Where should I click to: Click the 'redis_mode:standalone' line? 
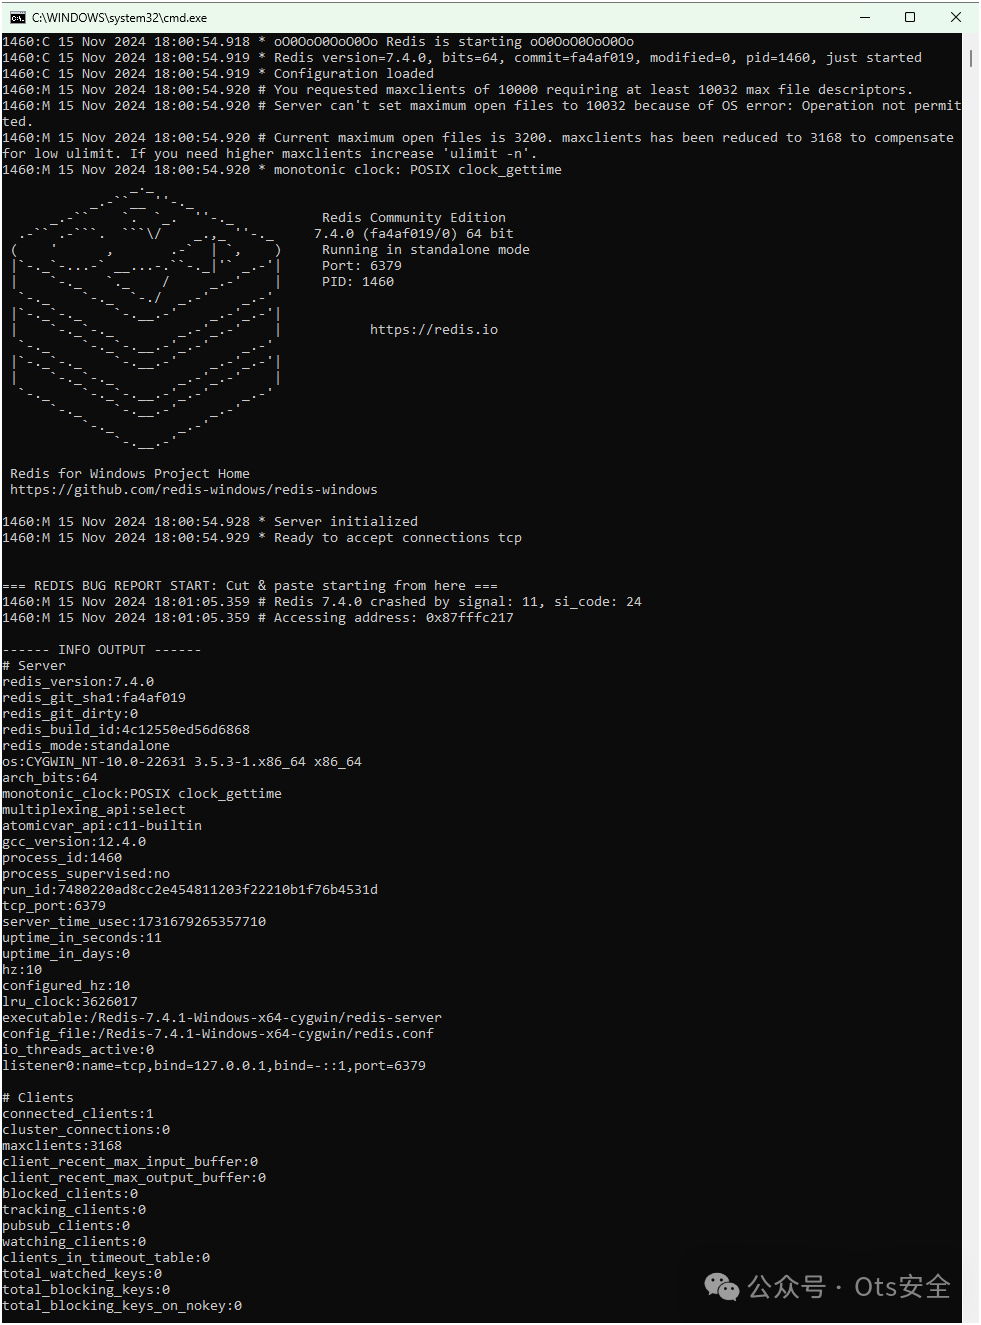[x=86, y=746]
